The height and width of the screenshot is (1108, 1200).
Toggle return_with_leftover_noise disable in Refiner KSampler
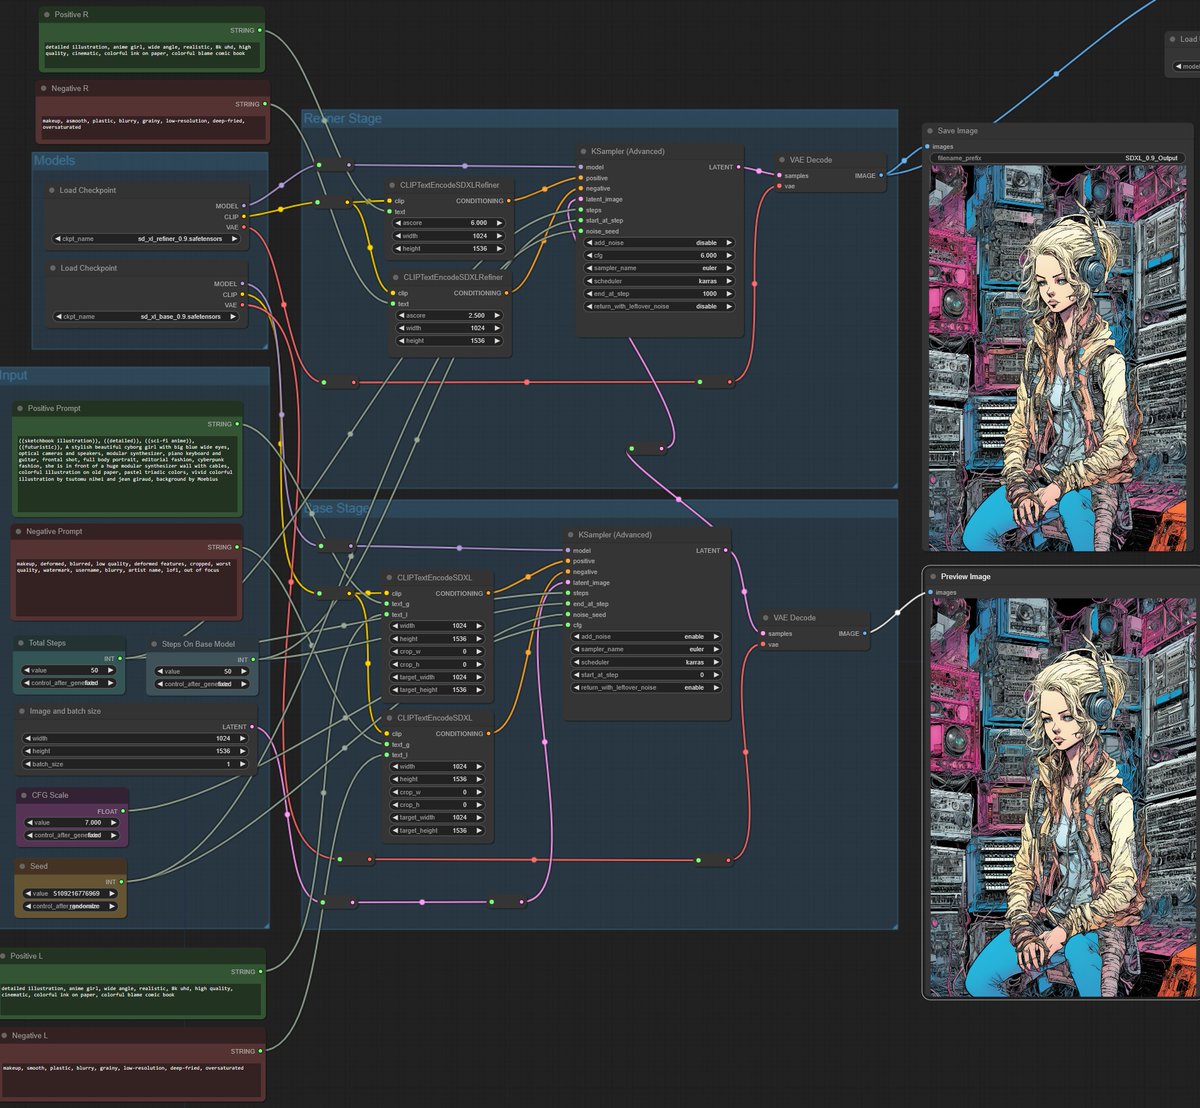click(x=661, y=306)
